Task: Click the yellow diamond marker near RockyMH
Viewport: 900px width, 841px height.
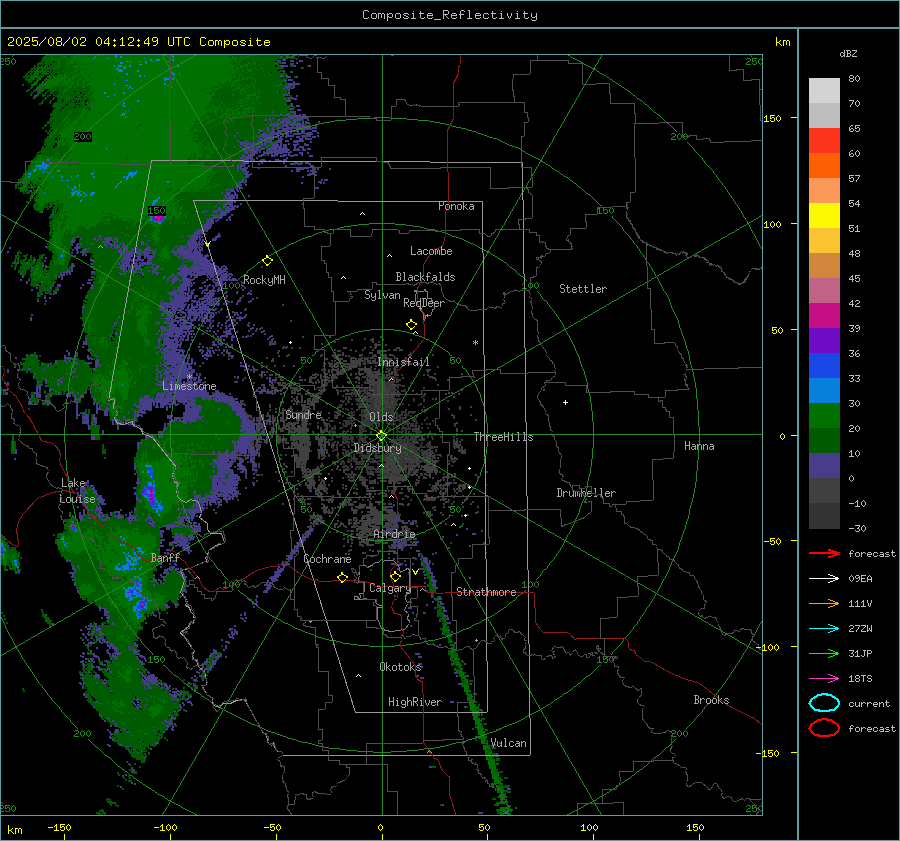Action: point(267,261)
